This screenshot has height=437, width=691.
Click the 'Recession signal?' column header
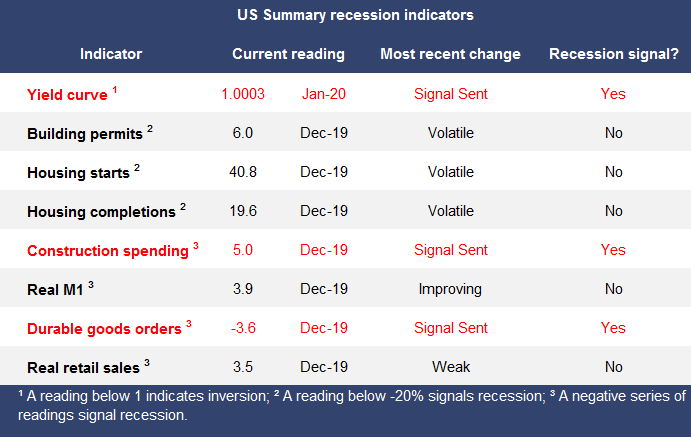tap(613, 54)
